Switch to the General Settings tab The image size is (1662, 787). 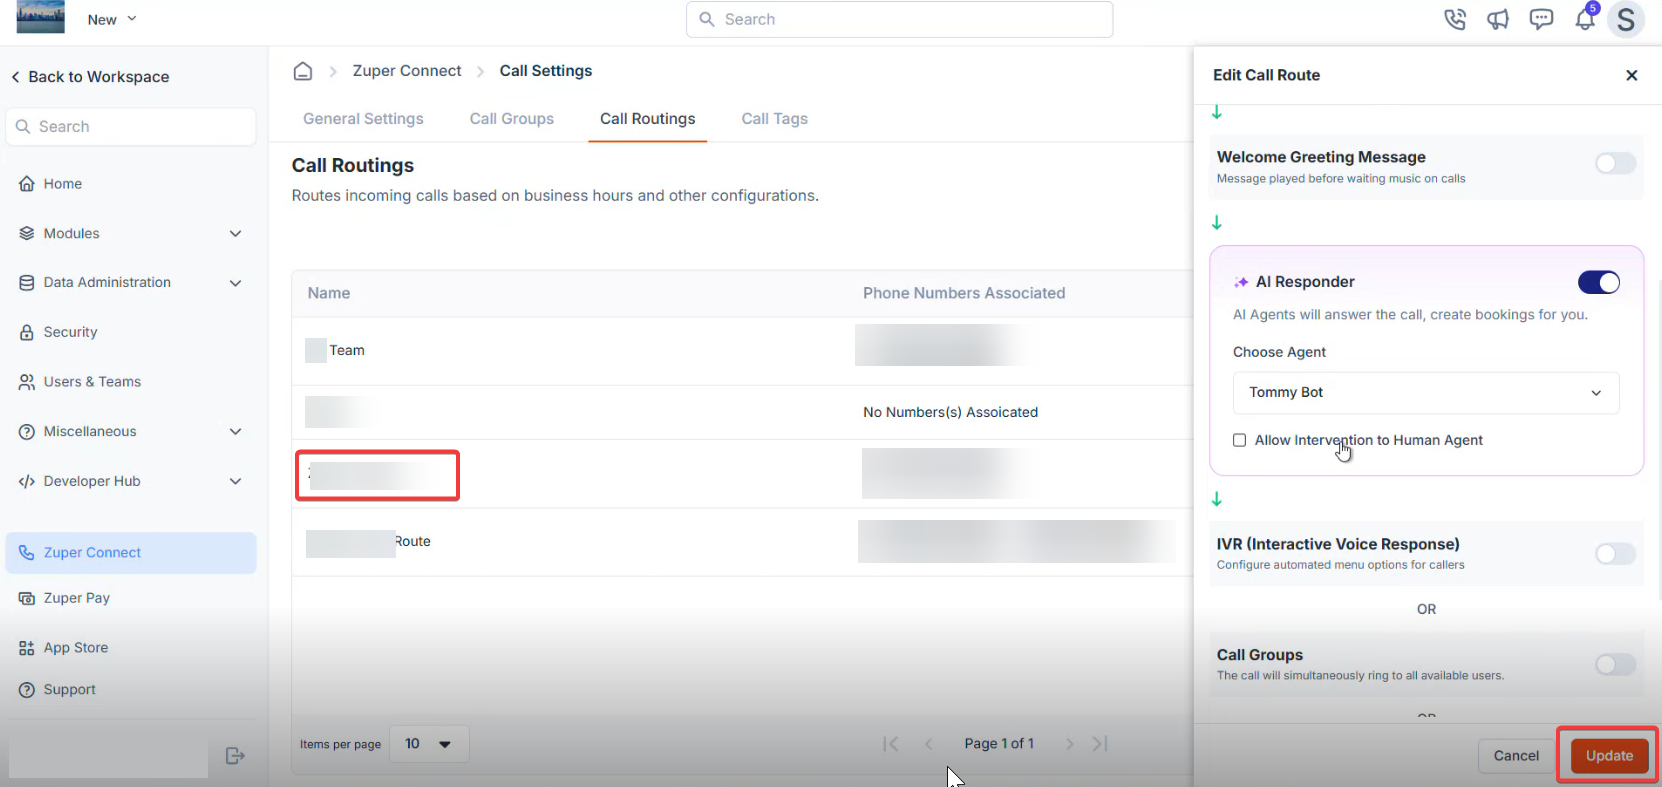(x=363, y=119)
